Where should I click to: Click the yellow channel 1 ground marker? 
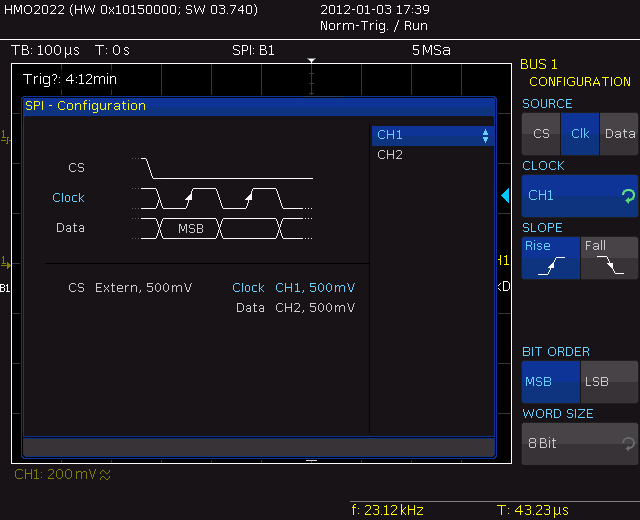(6, 263)
